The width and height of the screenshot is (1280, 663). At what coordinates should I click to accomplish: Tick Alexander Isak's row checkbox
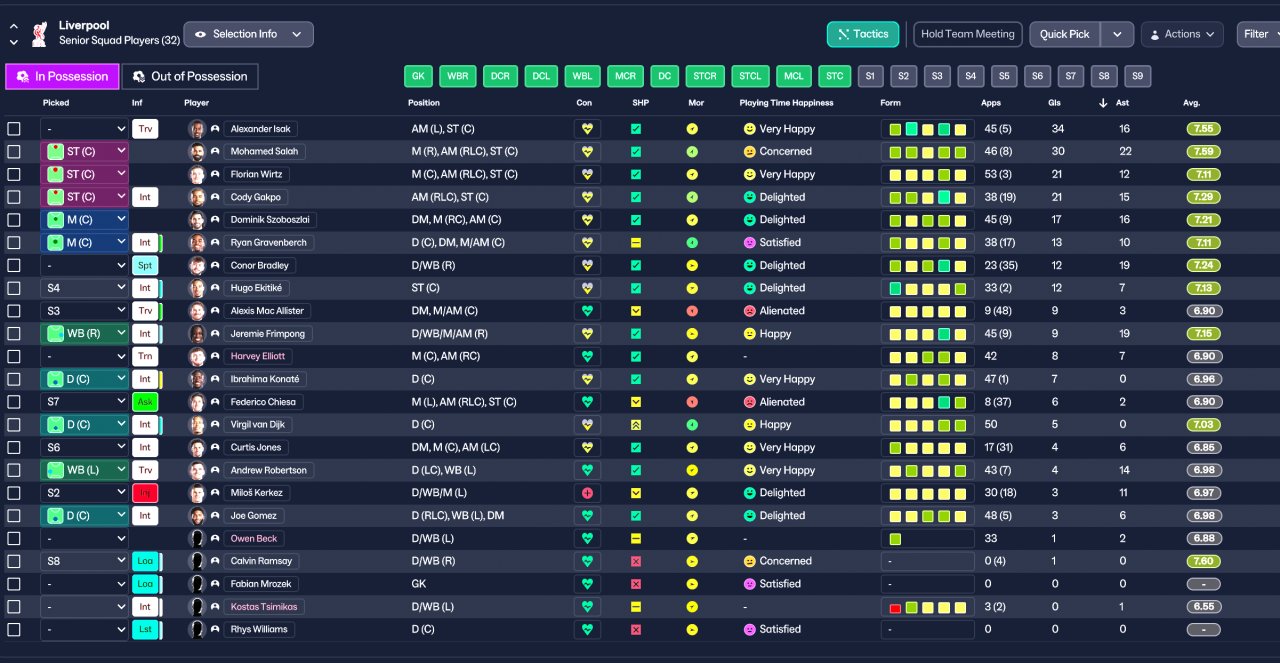tap(14, 129)
